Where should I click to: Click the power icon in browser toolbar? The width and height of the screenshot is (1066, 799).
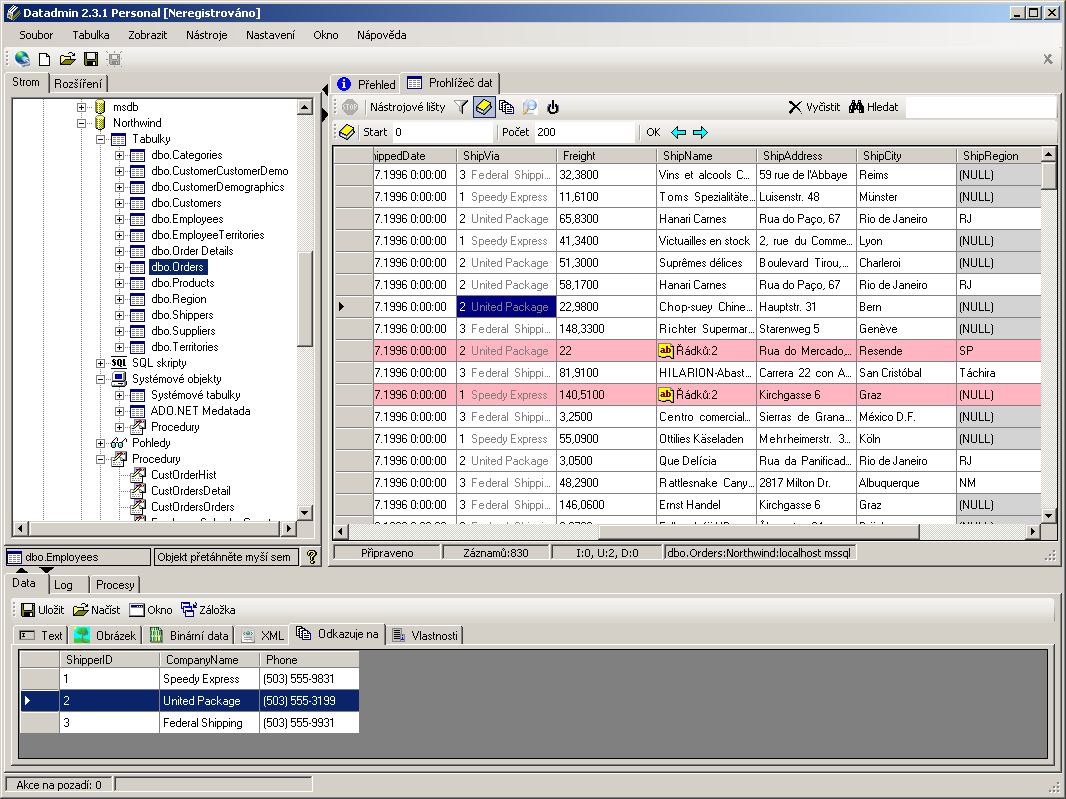[553, 107]
